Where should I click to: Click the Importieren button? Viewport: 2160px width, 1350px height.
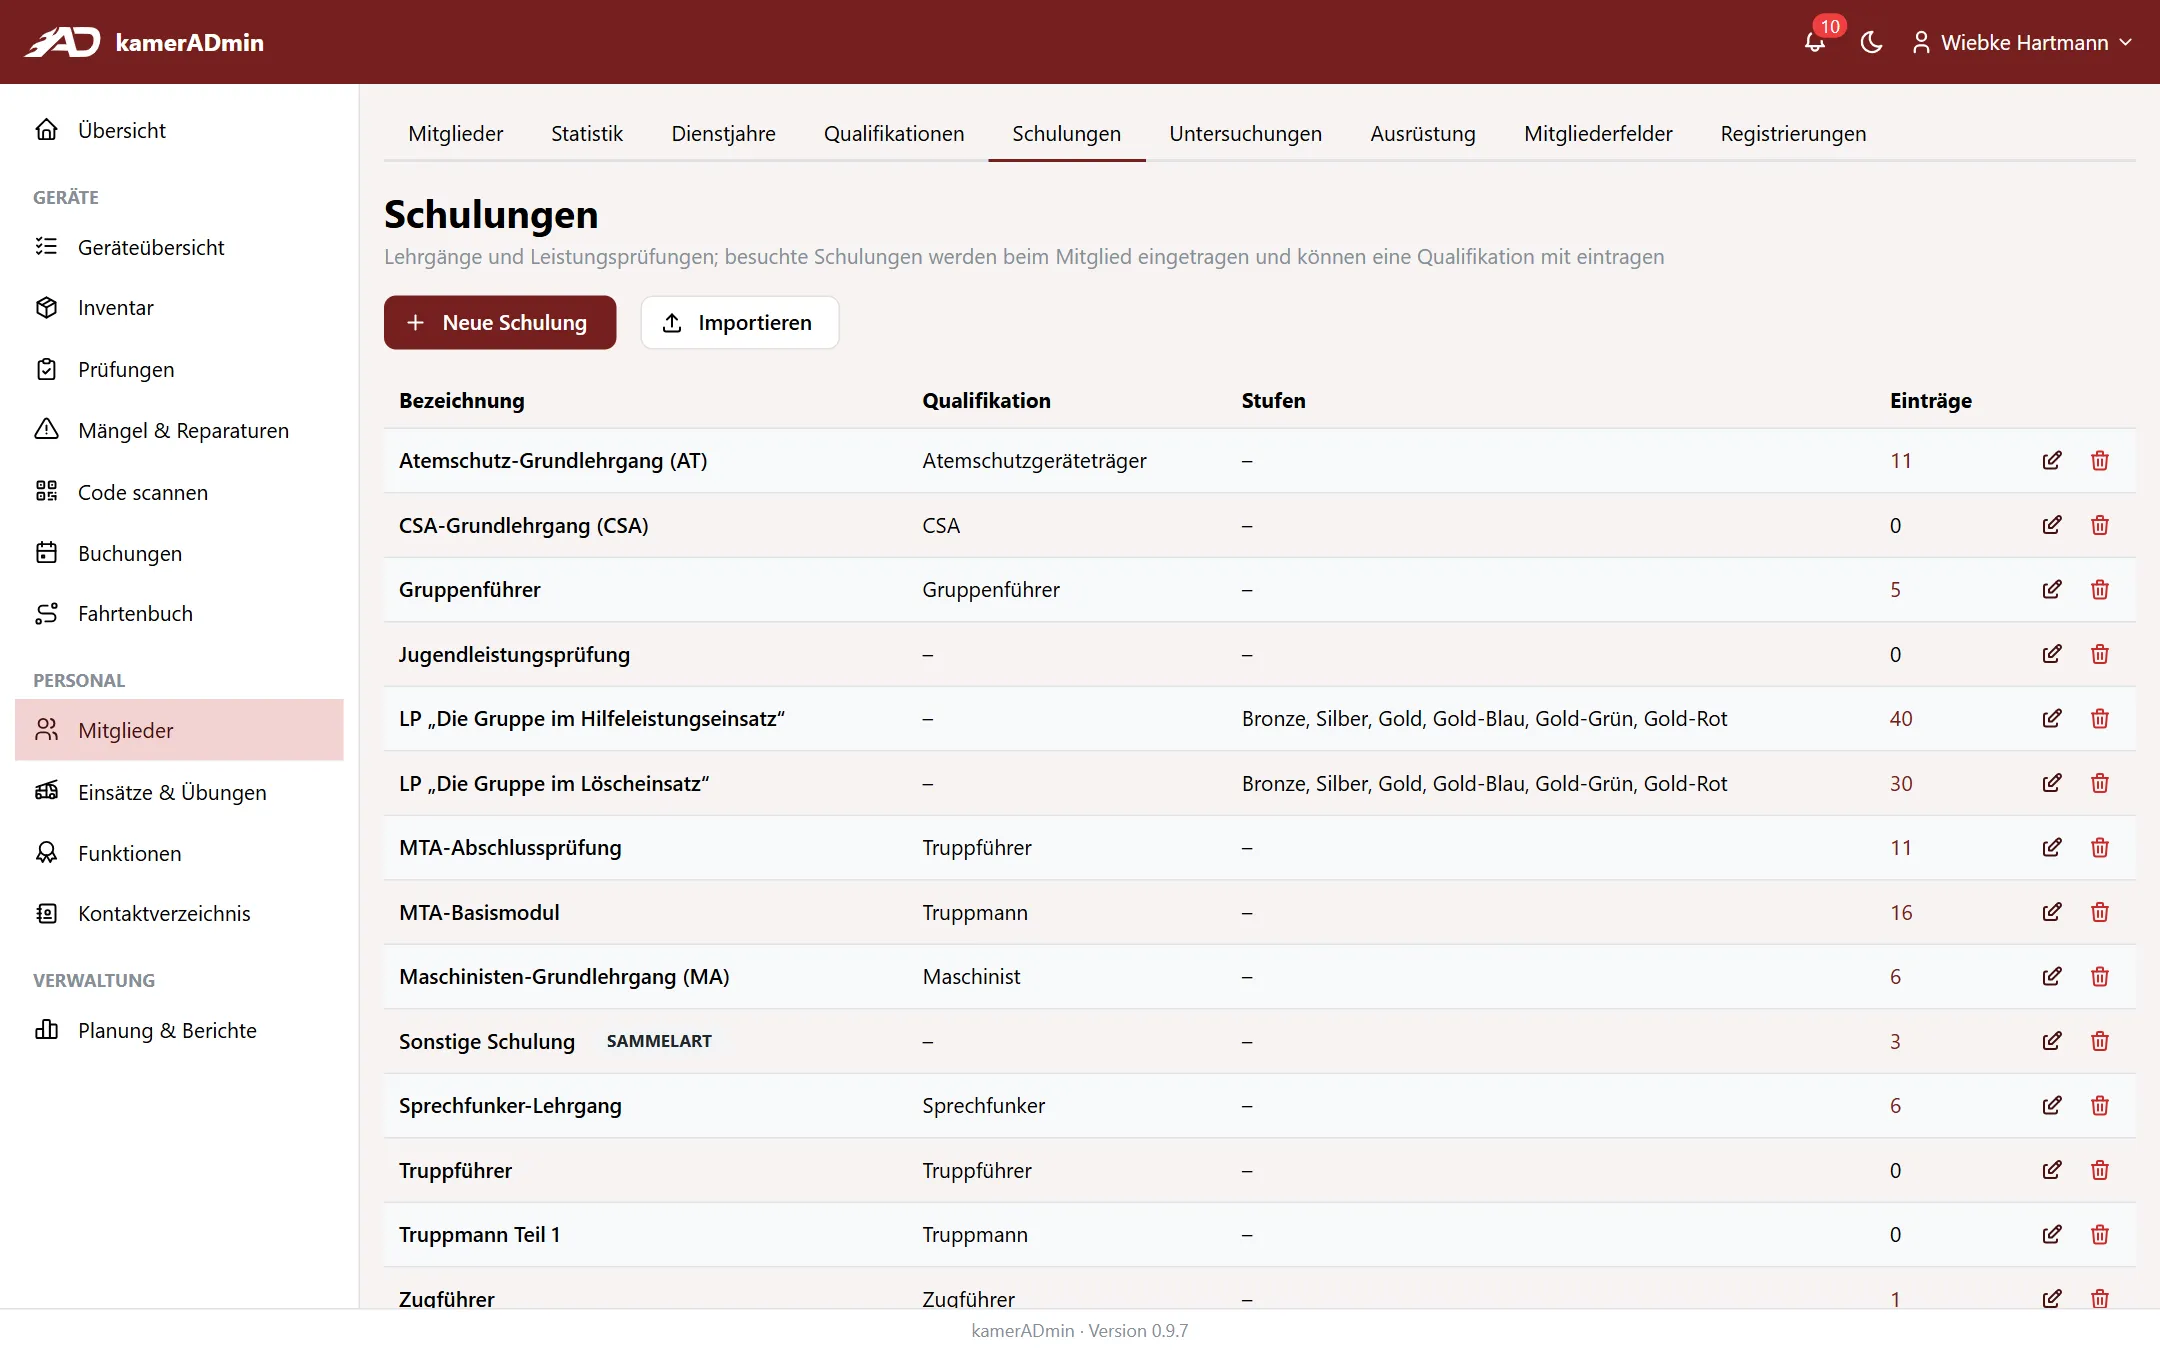tap(739, 322)
